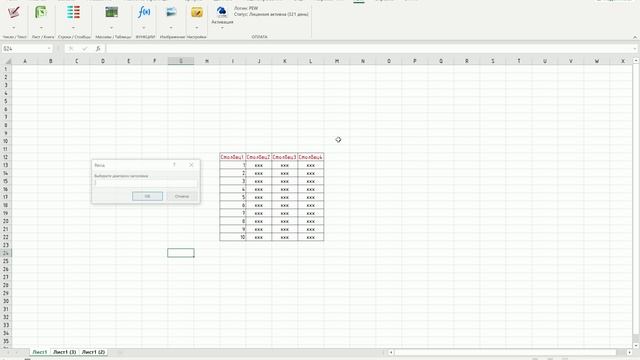Select row header 1
640x360 pixels.
pos(6,69)
